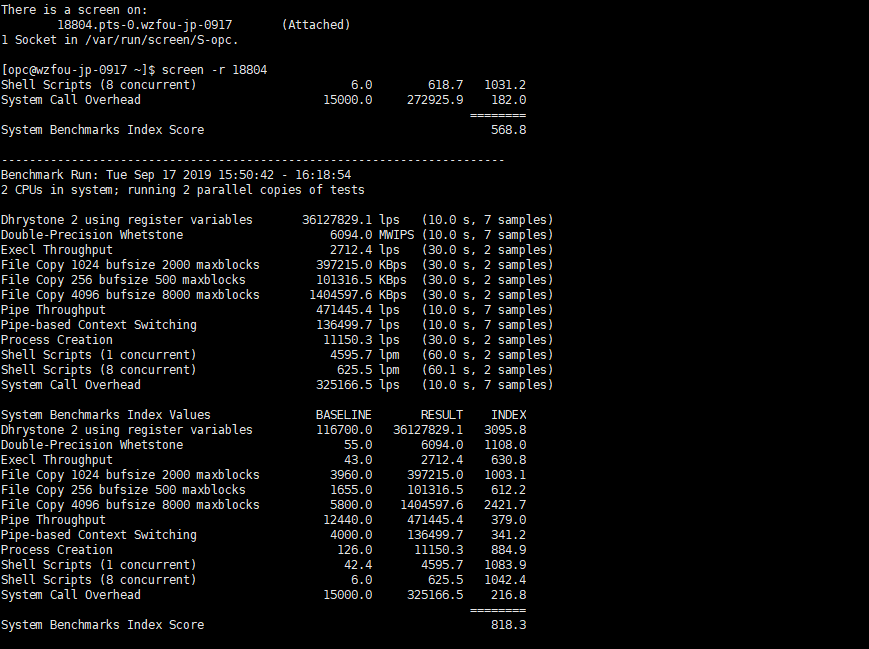
Task: Select the '2 CPUs in system' line
Action: click(x=183, y=190)
